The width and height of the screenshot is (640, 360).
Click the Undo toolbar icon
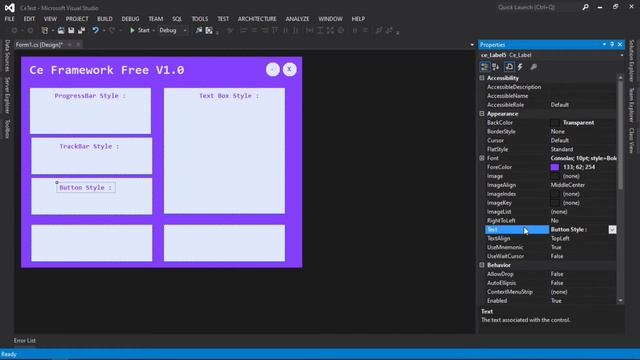coord(96,30)
